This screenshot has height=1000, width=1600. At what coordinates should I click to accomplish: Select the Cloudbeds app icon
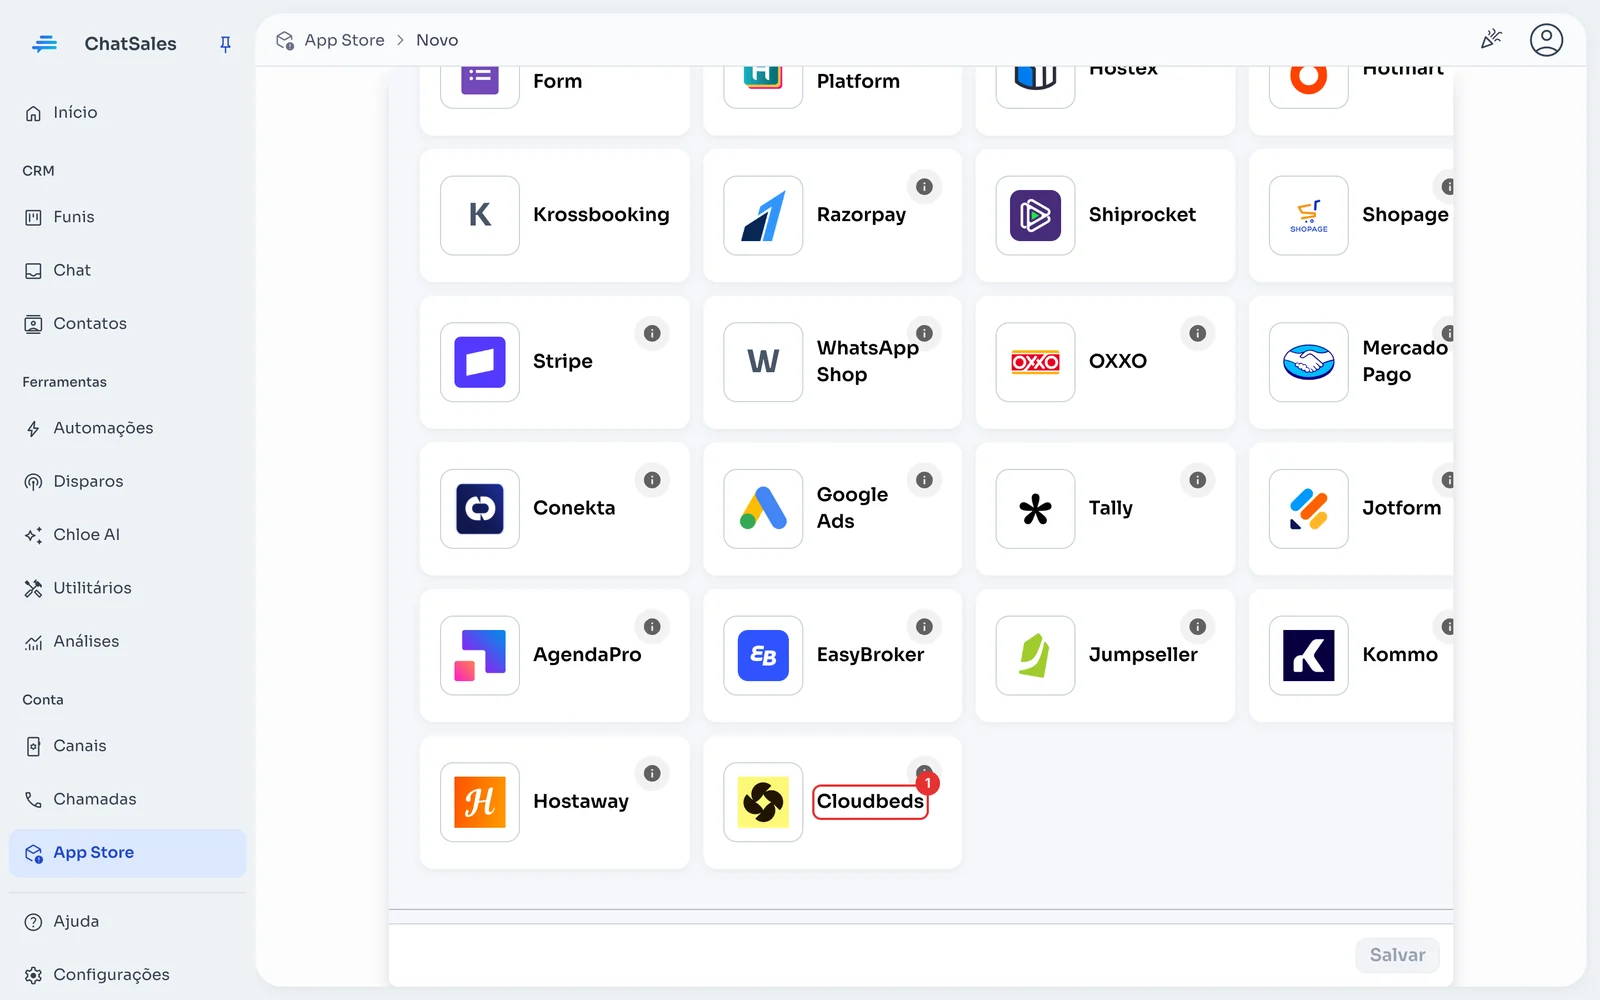pyautogui.click(x=763, y=802)
